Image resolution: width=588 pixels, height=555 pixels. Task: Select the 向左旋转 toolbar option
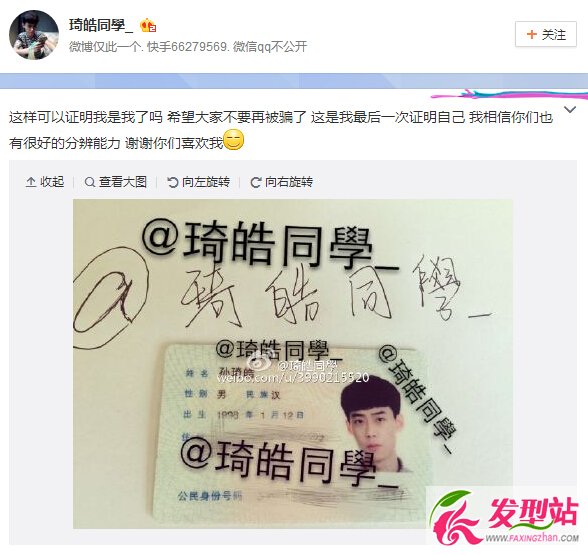[206, 182]
